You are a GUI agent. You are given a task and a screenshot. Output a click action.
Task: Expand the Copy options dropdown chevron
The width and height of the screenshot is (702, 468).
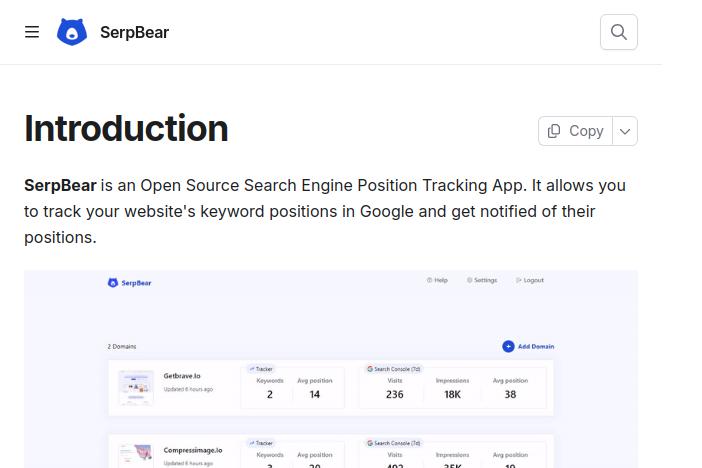click(625, 131)
